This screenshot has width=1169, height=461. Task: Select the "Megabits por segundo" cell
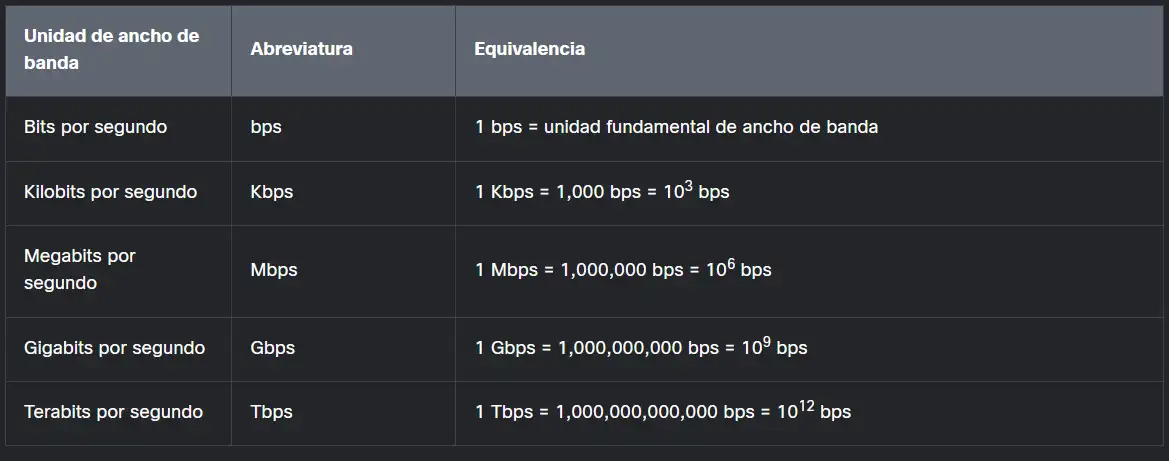80,270
